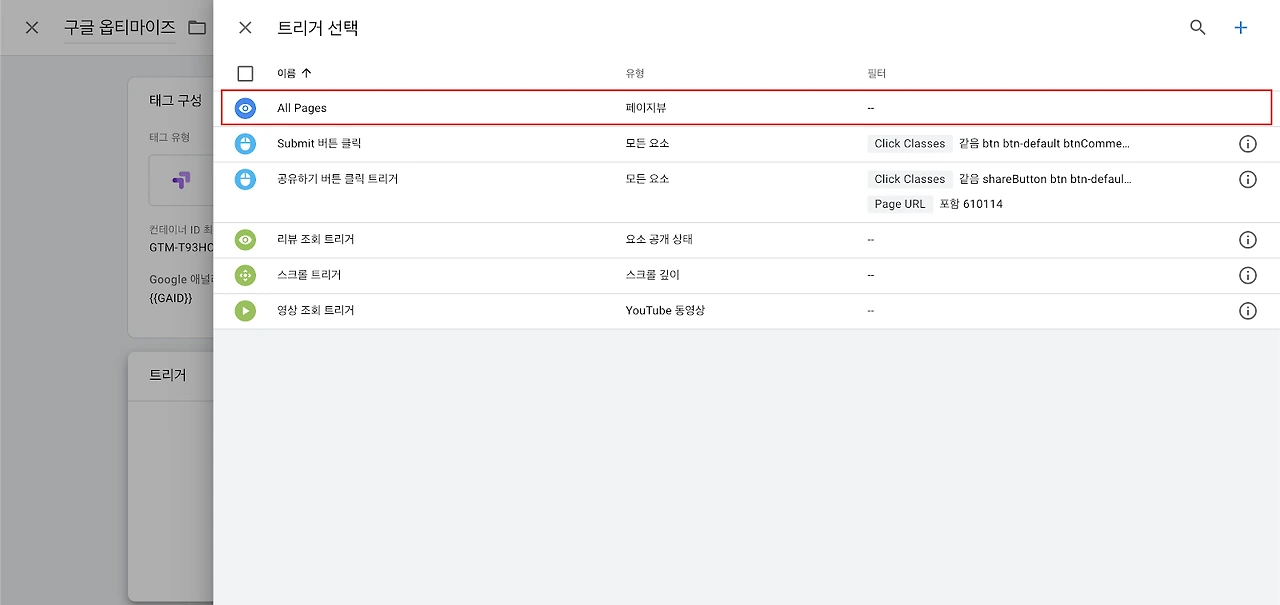This screenshot has height=605, width=1280.
Task: Open folder icon beside 구글 옵티마이즈
Action: tap(197, 28)
